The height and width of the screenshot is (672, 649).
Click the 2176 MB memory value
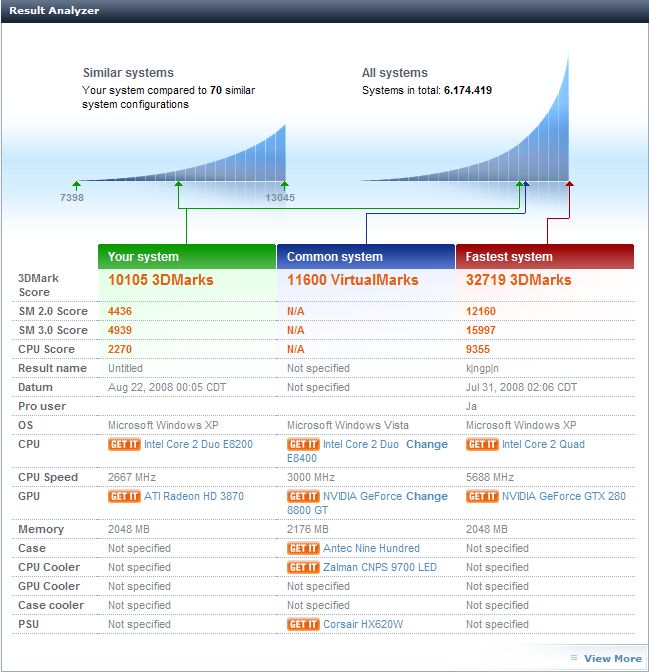[x=307, y=529]
